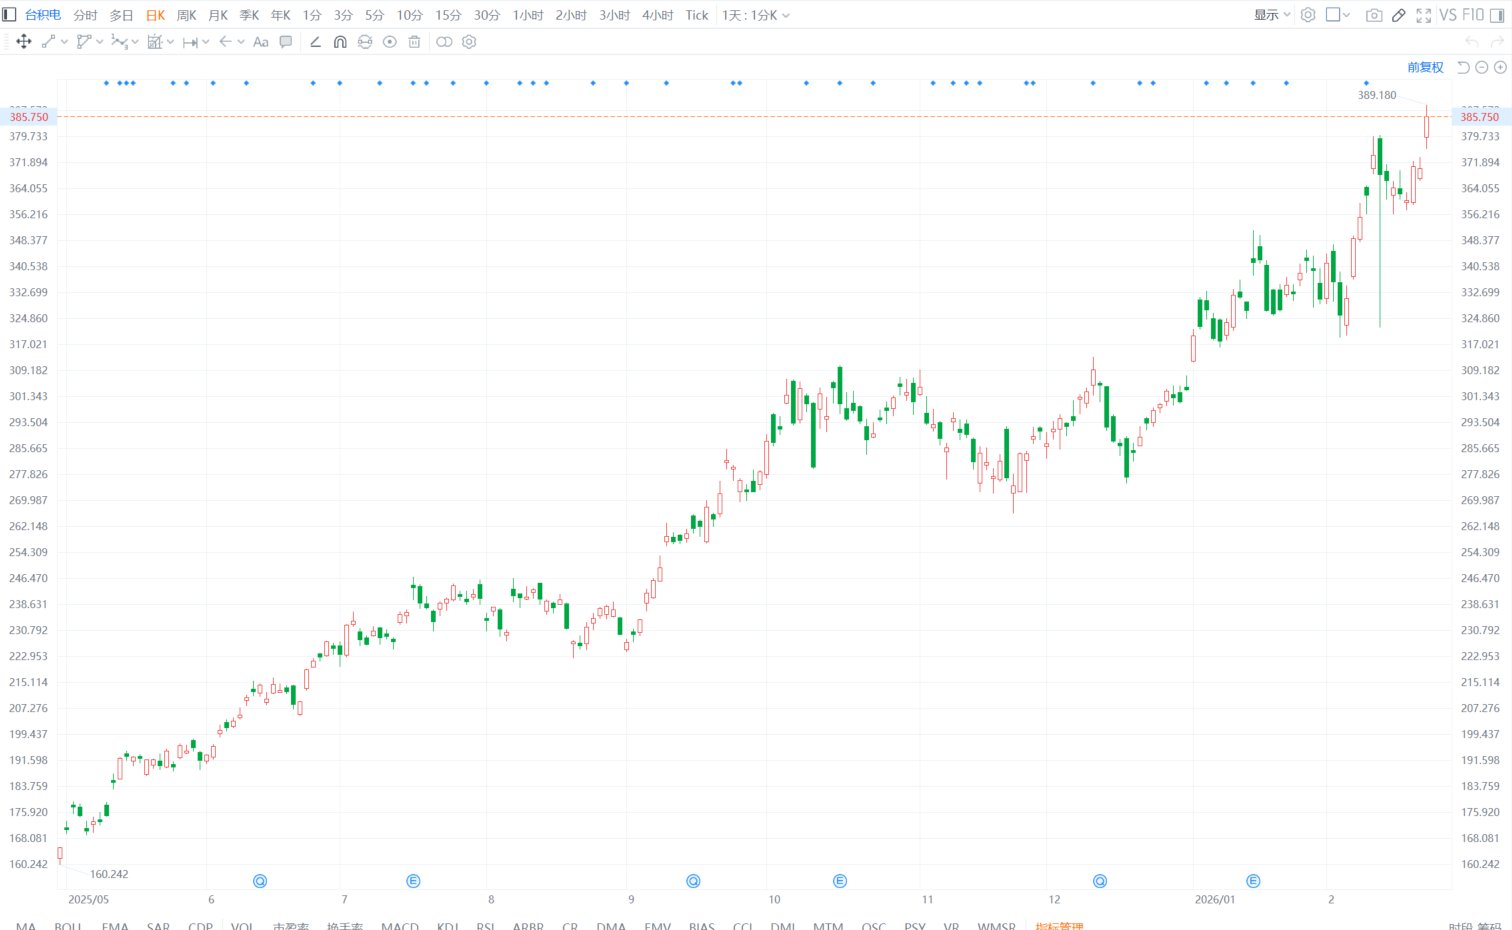Click the grayed undo arrow
The width and height of the screenshot is (1512, 930).
point(1471,42)
